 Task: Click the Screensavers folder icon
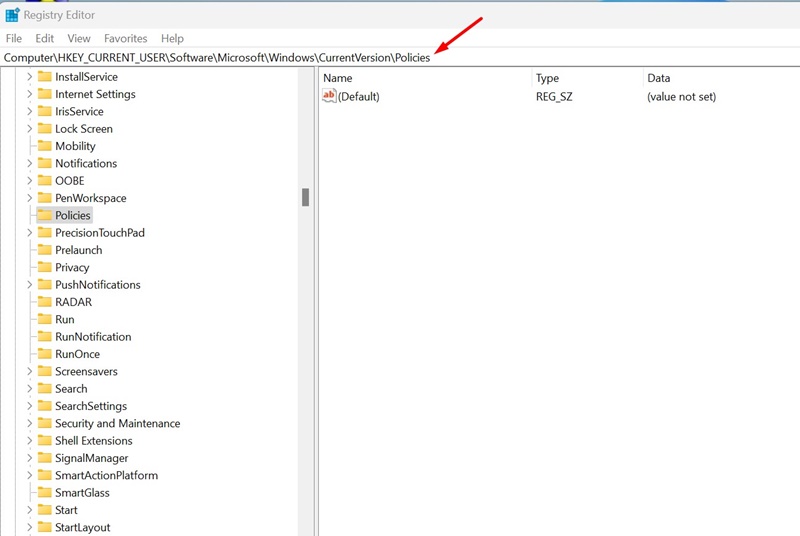click(45, 371)
